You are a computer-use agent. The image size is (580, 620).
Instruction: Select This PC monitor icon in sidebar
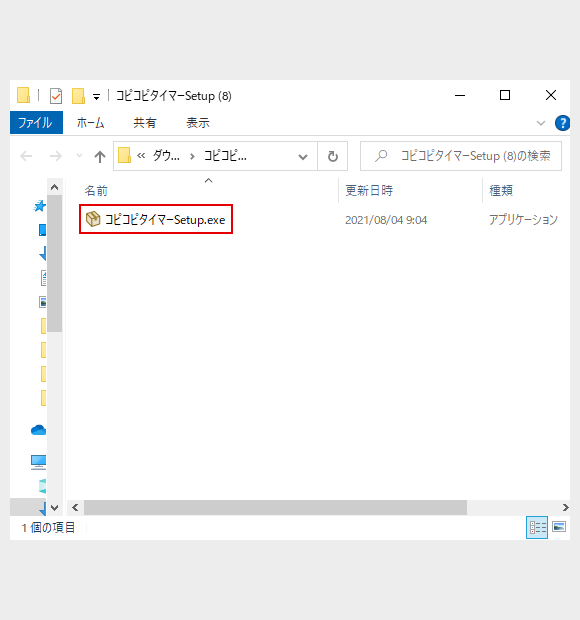[x=38, y=461]
